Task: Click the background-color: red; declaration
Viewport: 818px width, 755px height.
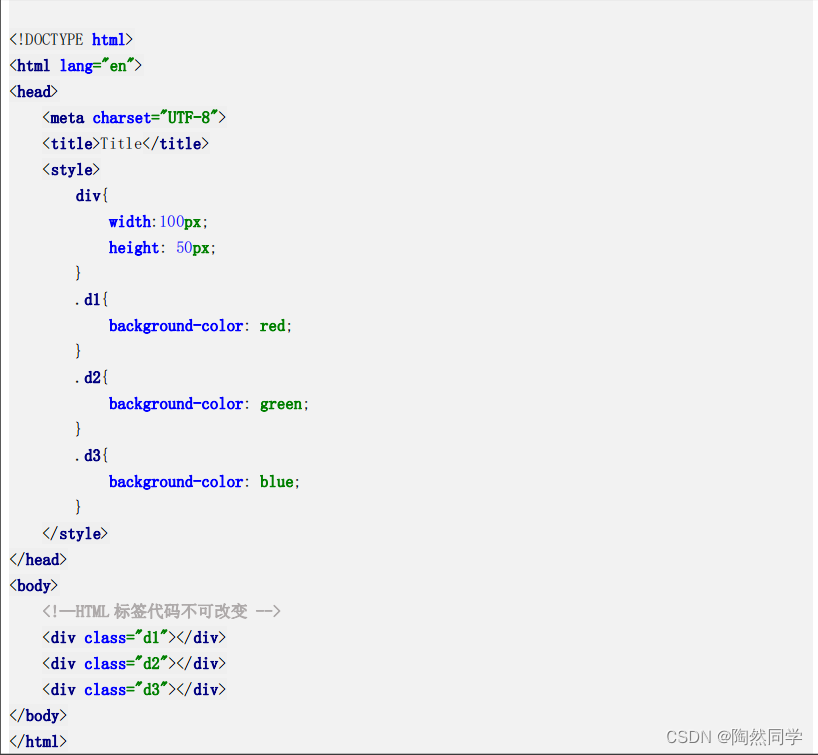Action: [x=200, y=326]
